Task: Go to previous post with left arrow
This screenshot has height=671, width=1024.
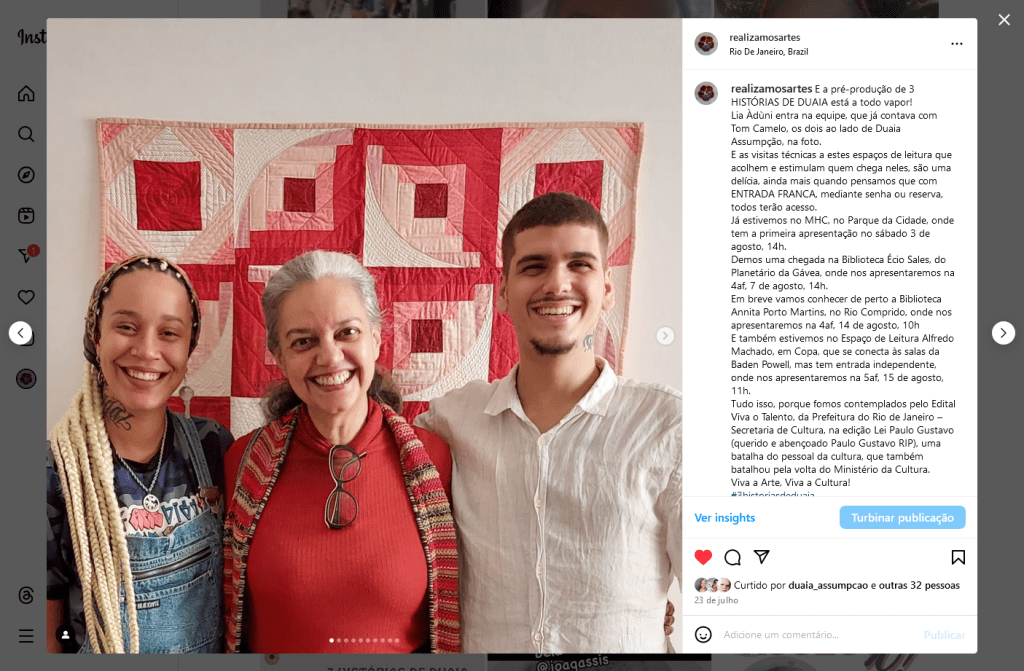Action: click(x=20, y=333)
